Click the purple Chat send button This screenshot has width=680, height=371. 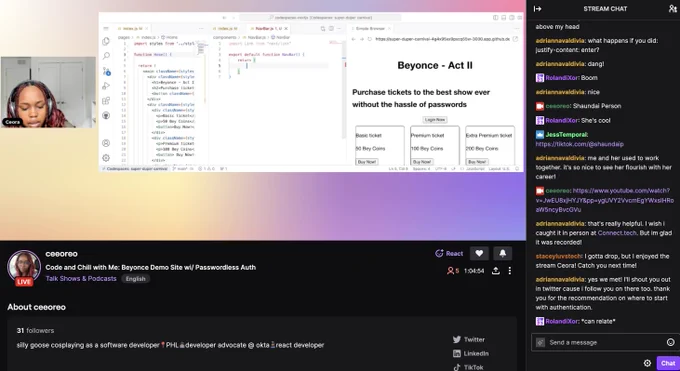[668, 363]
